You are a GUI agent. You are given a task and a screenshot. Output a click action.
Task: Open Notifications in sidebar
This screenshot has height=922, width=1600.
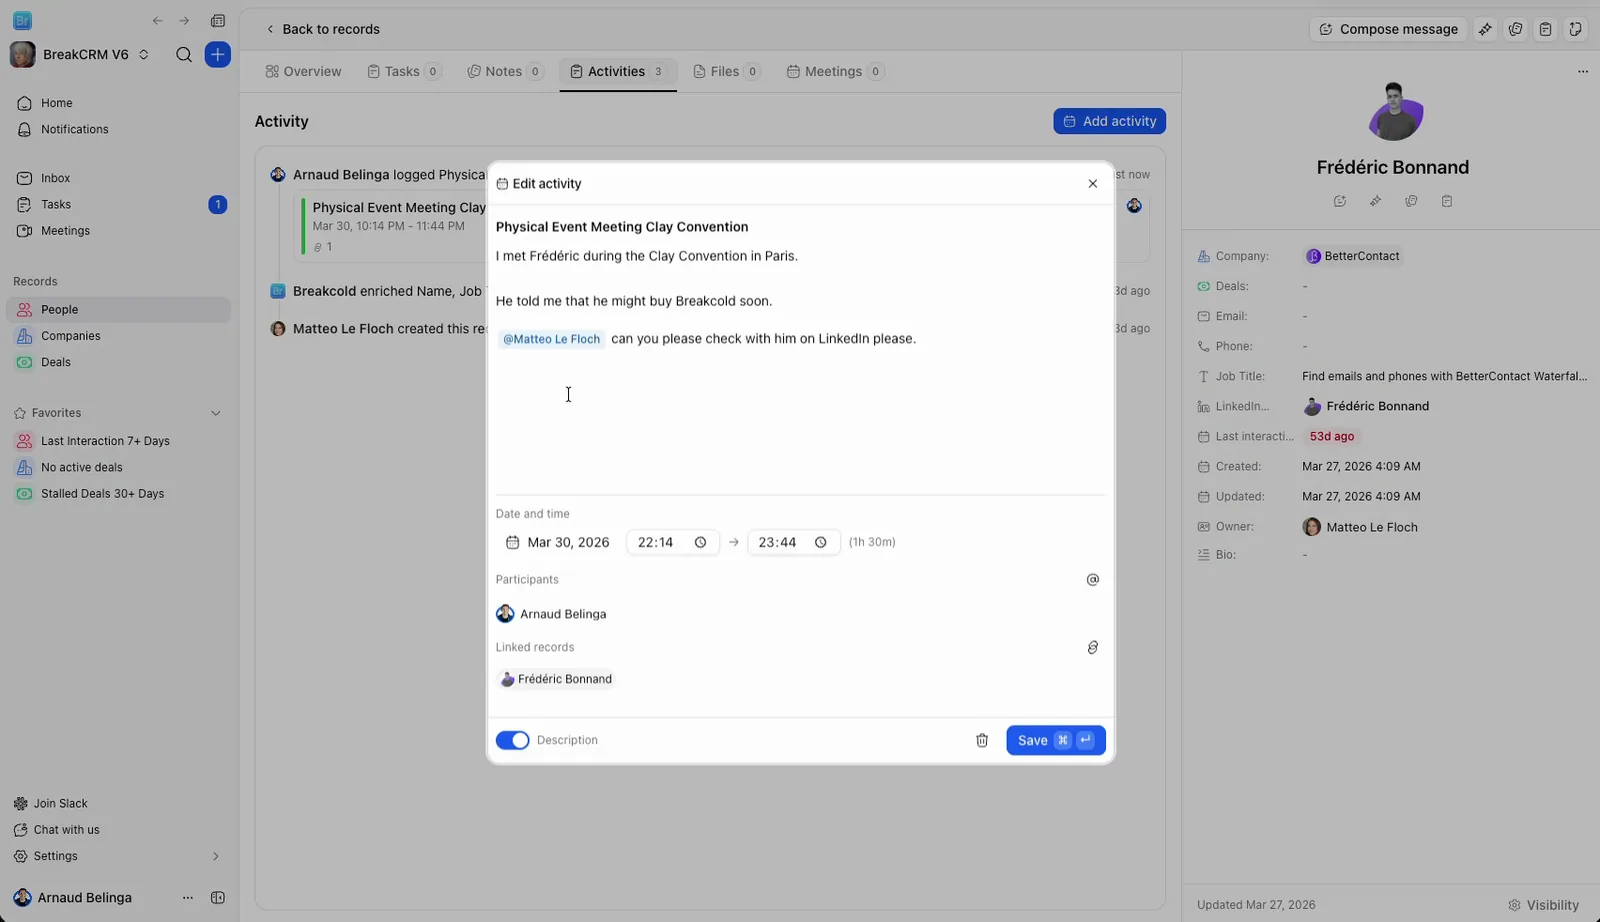[x=118, y=129]
